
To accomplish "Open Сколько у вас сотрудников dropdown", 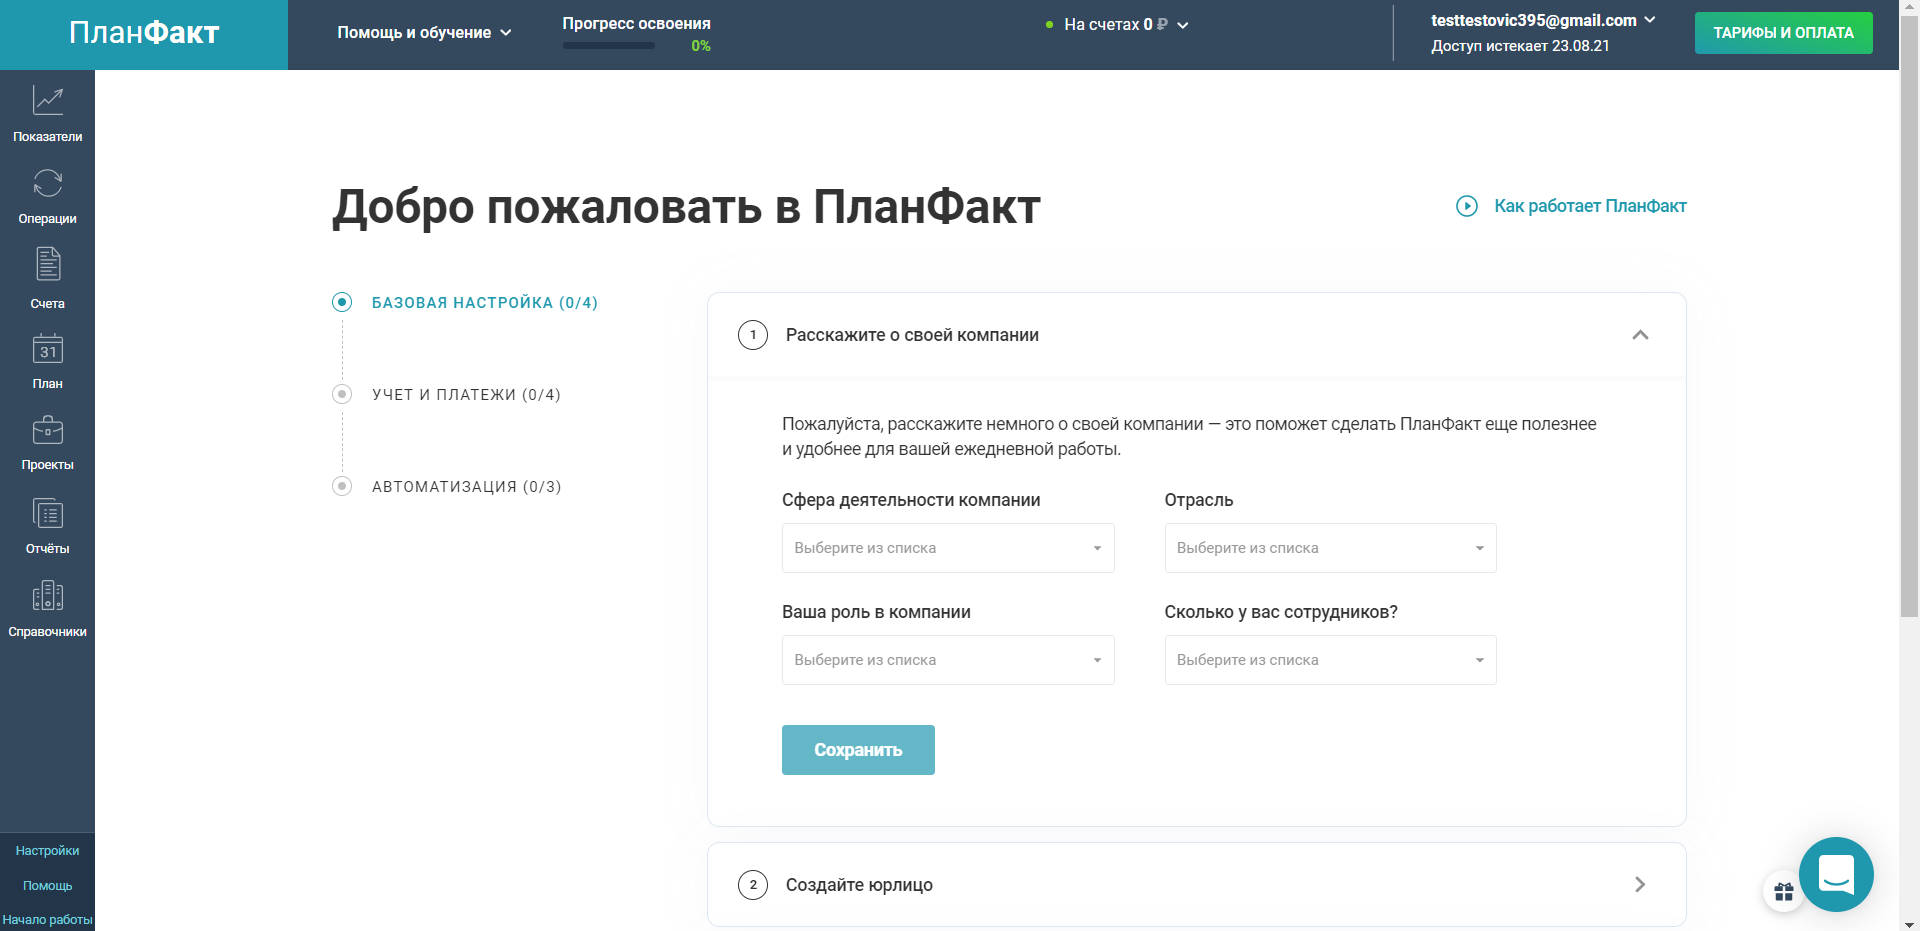I will (1330, 660).
